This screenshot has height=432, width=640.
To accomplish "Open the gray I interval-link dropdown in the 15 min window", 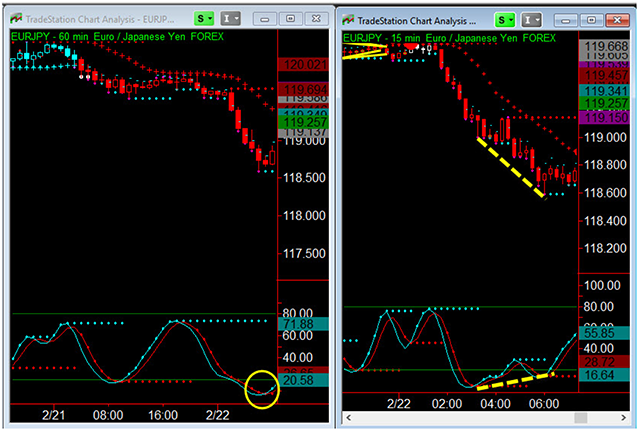I will (531, 20).
